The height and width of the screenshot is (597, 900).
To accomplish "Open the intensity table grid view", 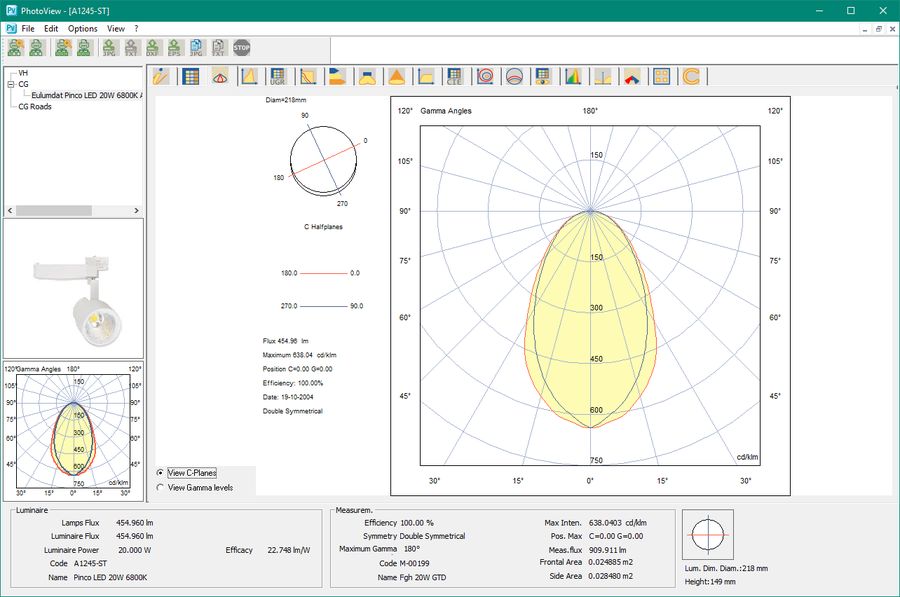I will click(x=191, y=76).
